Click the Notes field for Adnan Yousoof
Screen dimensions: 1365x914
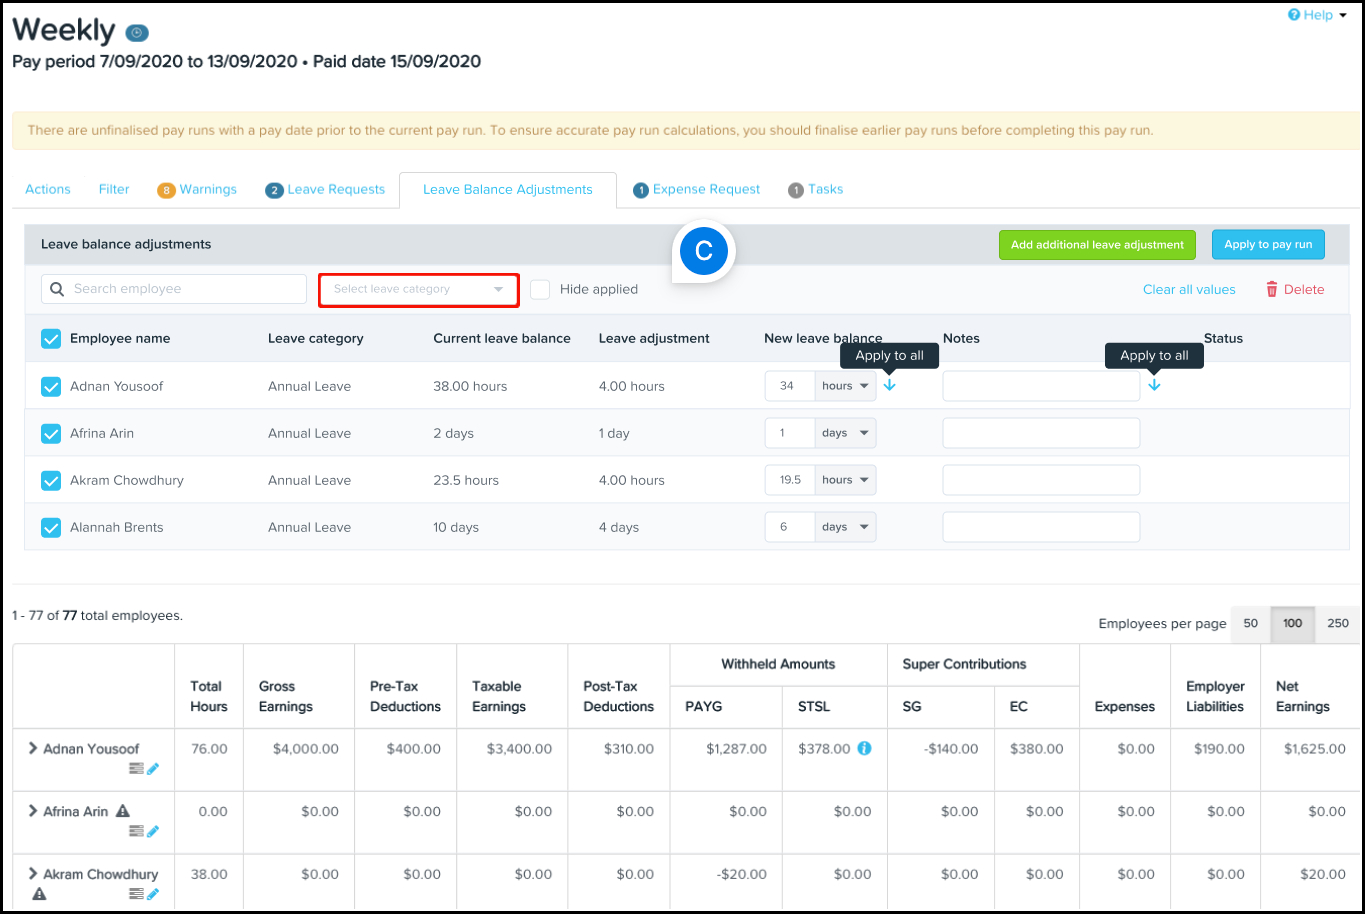pos(1041,386)
